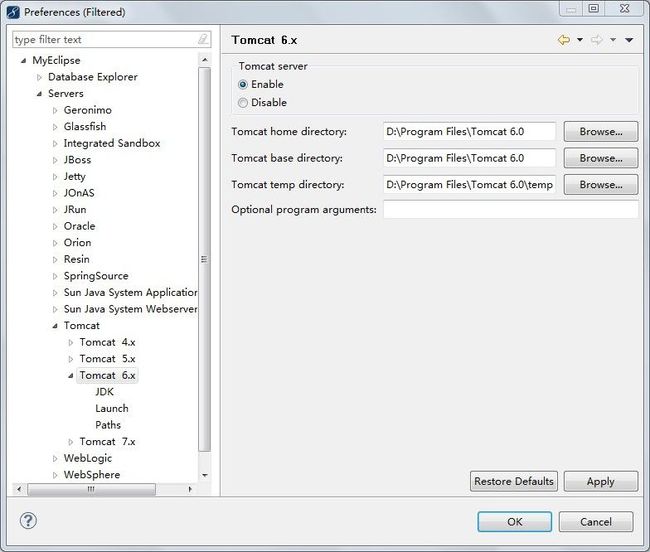The image size is (650, 552).
Task: Select Sun Java System Application item
Action: pos(131,292)
